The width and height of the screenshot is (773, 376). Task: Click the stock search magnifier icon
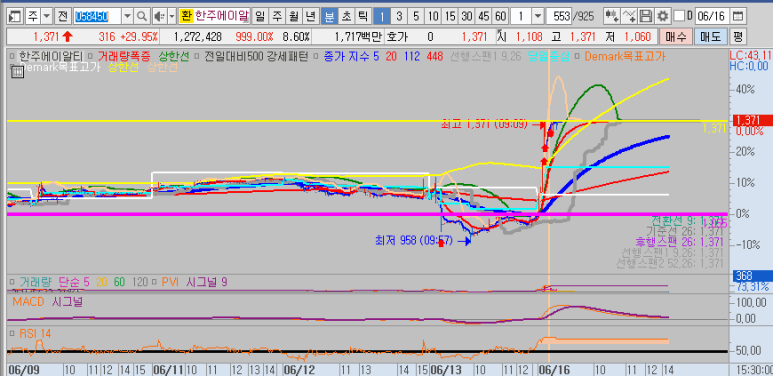[x=141, y=16]
